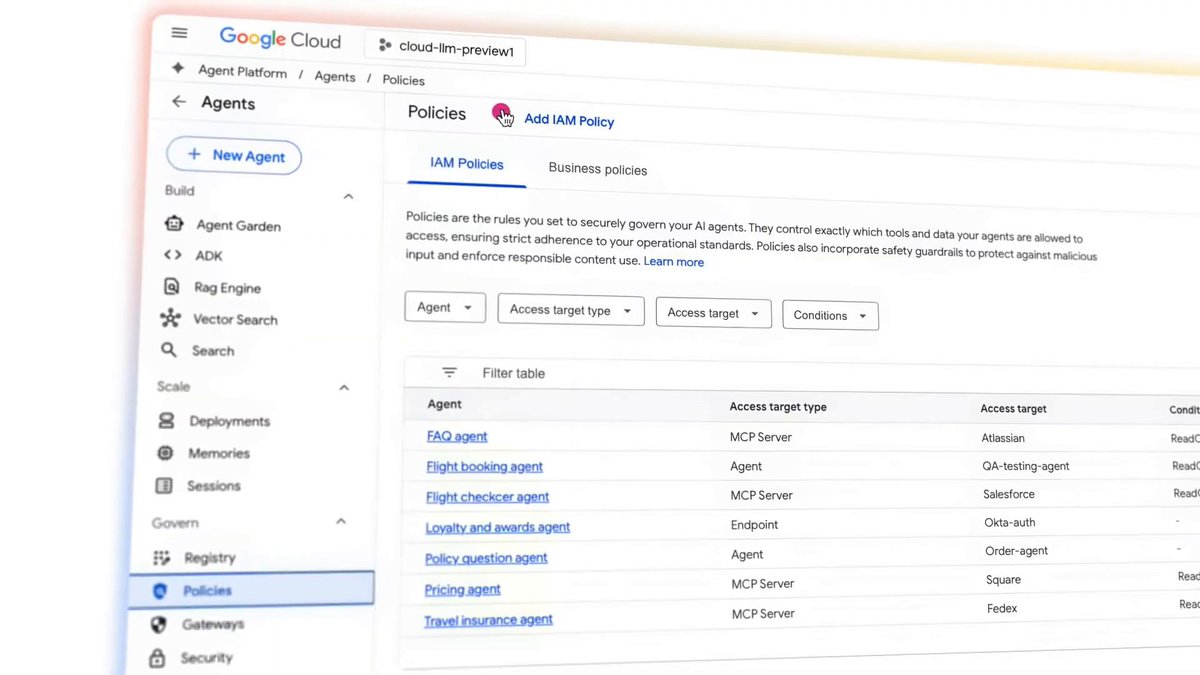Viewport: 1200px width, 675px height.
Task: Open the cloud-llm-preview1 project selector
Action: click(x=446, y=47)
